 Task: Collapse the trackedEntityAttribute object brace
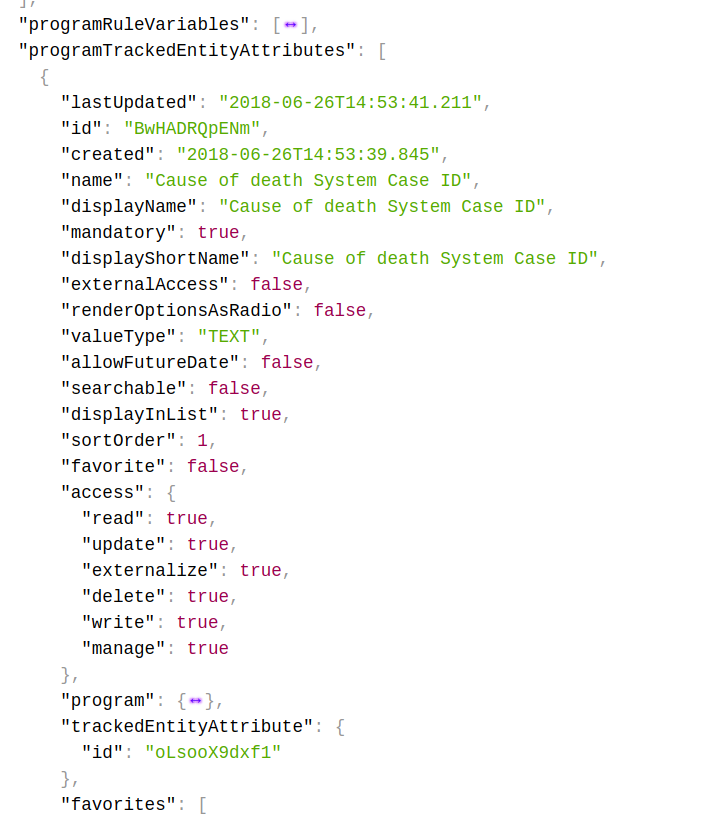[340, 727]
